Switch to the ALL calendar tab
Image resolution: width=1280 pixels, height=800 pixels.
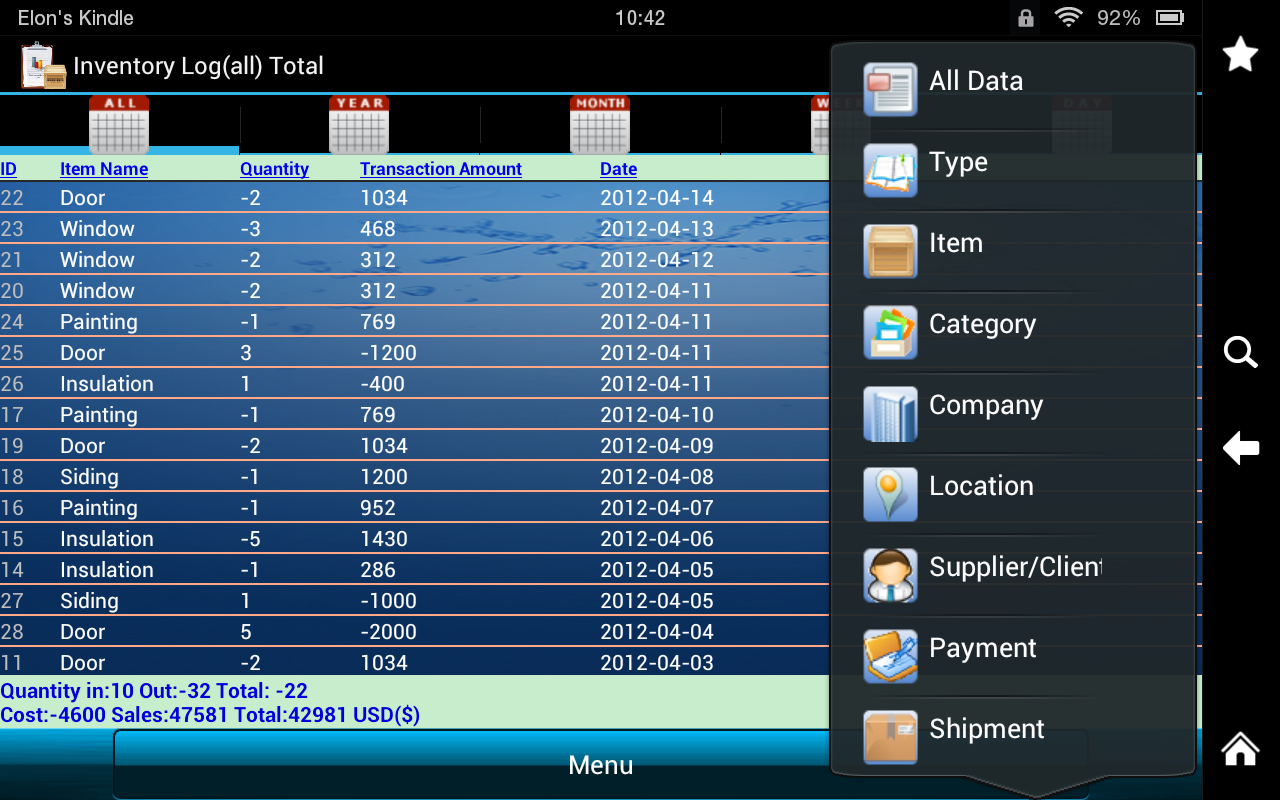pyautogui.click(x=119, y=125)
